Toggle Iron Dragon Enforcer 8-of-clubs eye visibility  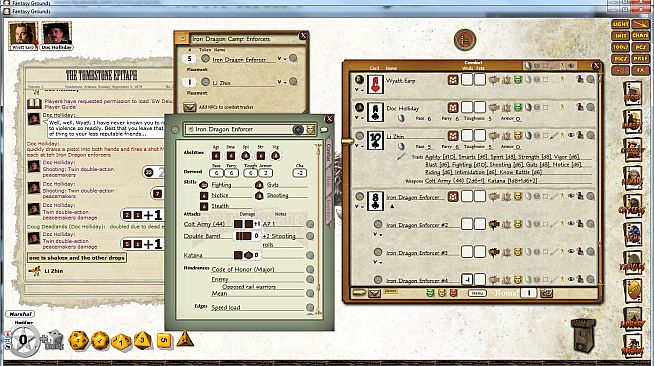click(571, 196)
